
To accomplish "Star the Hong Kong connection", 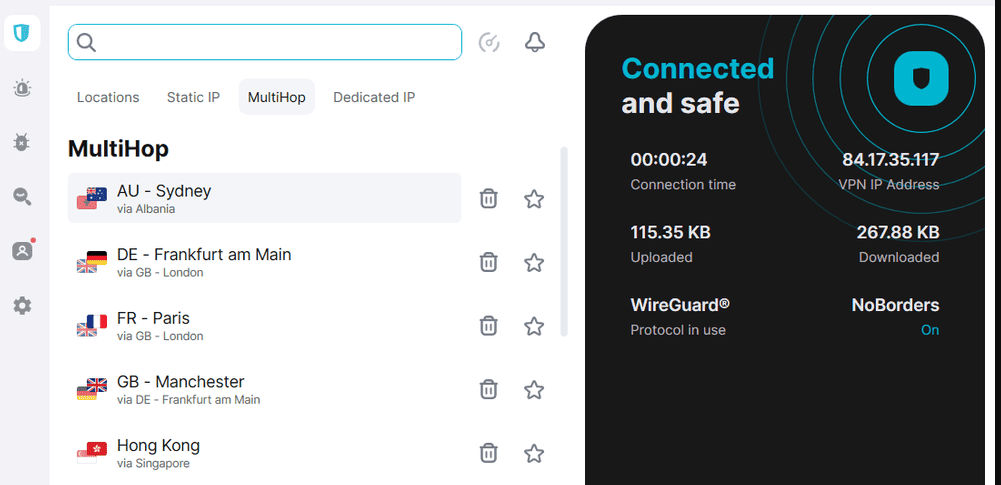I will tap(534, 453).
